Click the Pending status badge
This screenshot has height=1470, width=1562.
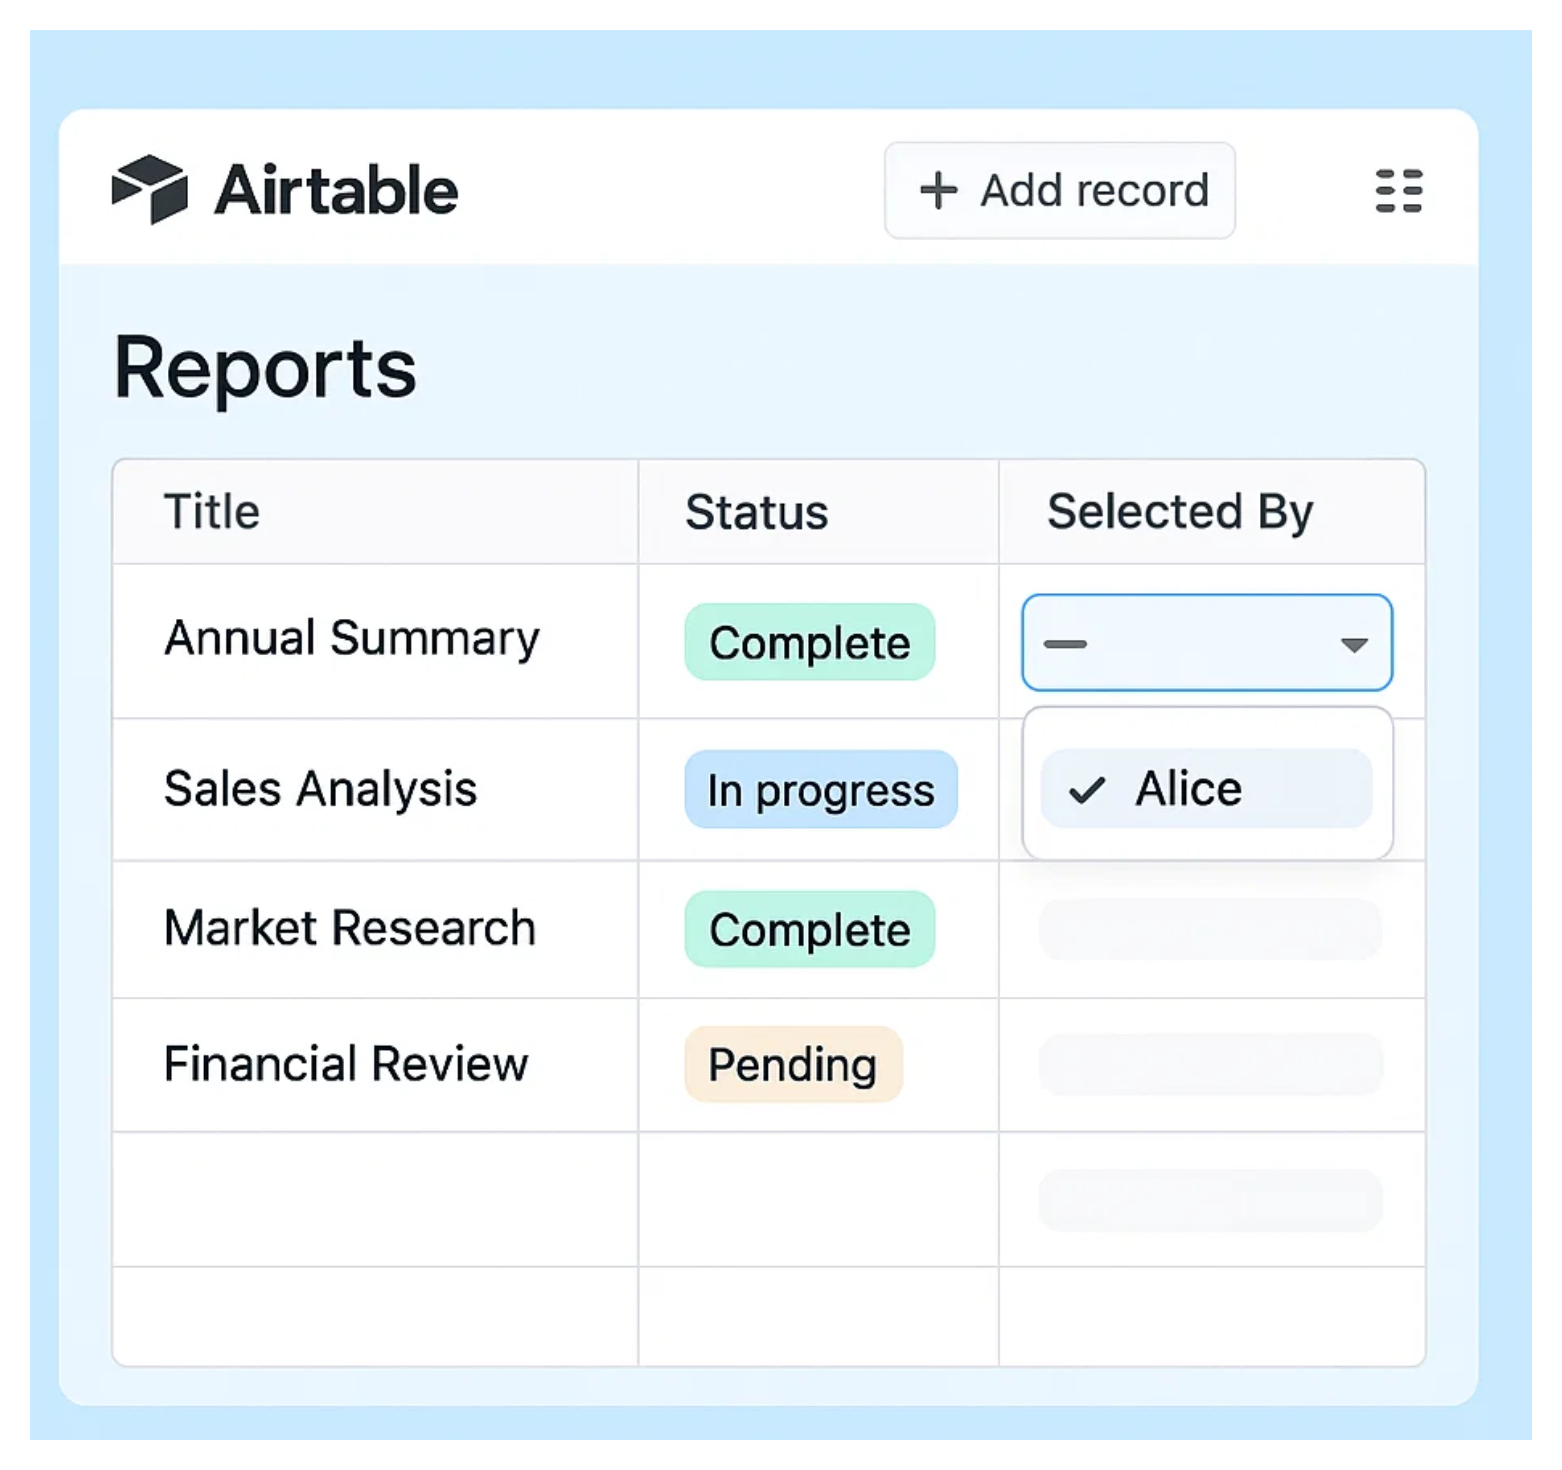point(792,1064)
